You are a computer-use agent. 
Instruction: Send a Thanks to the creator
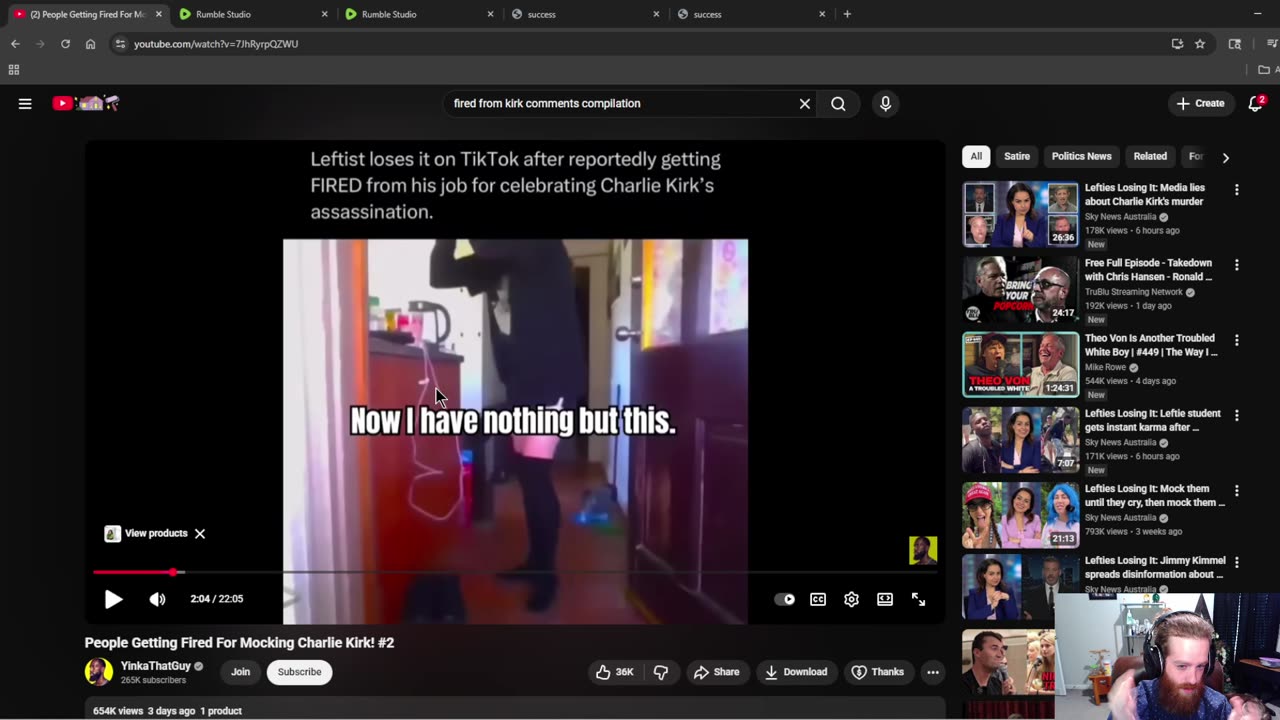[x=877, y=672]
